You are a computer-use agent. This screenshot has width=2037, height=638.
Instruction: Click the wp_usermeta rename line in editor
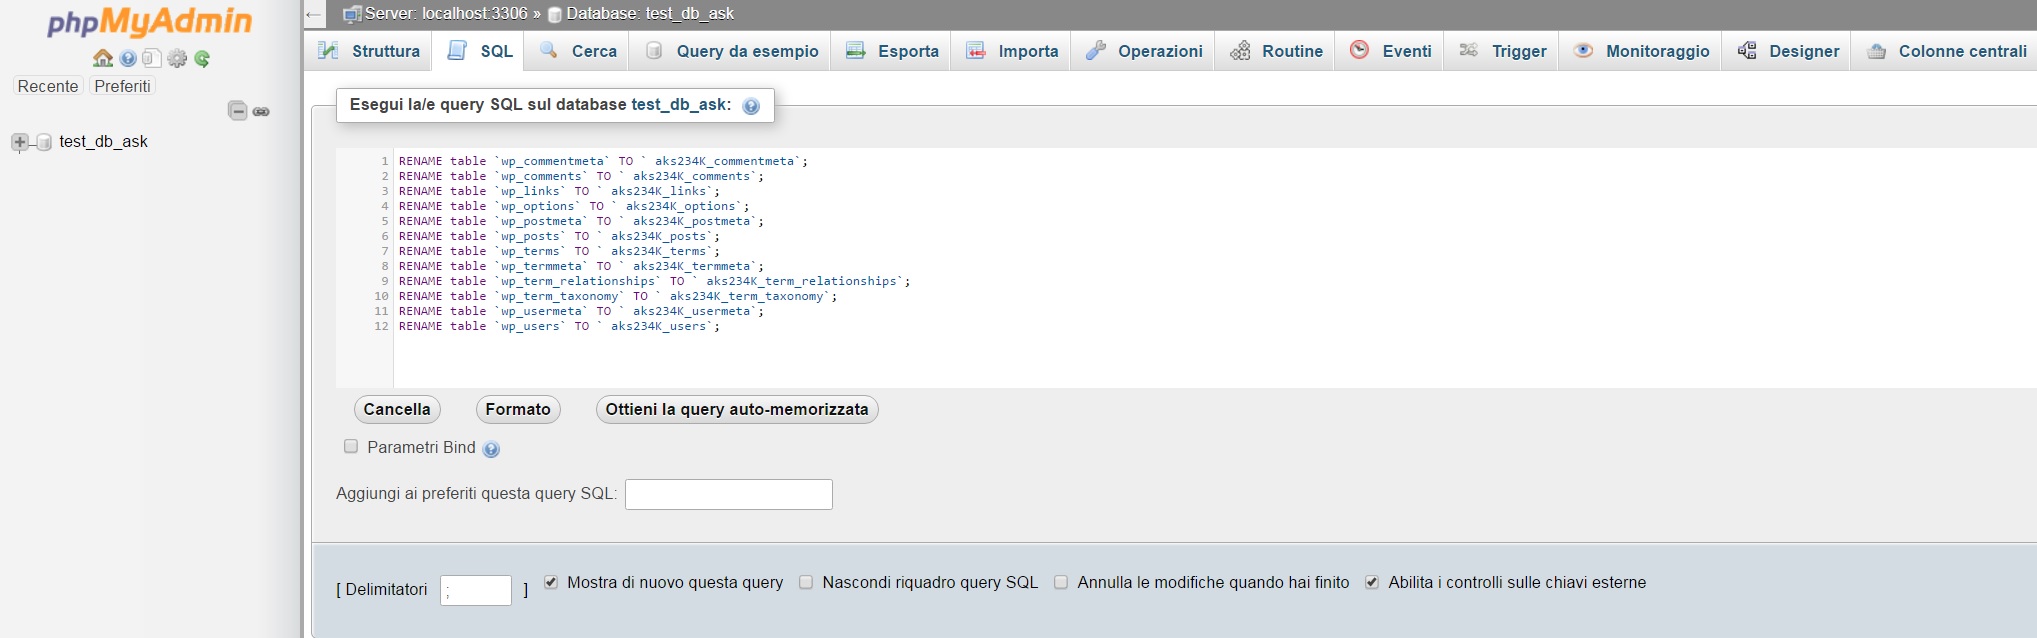click(581, 311)
